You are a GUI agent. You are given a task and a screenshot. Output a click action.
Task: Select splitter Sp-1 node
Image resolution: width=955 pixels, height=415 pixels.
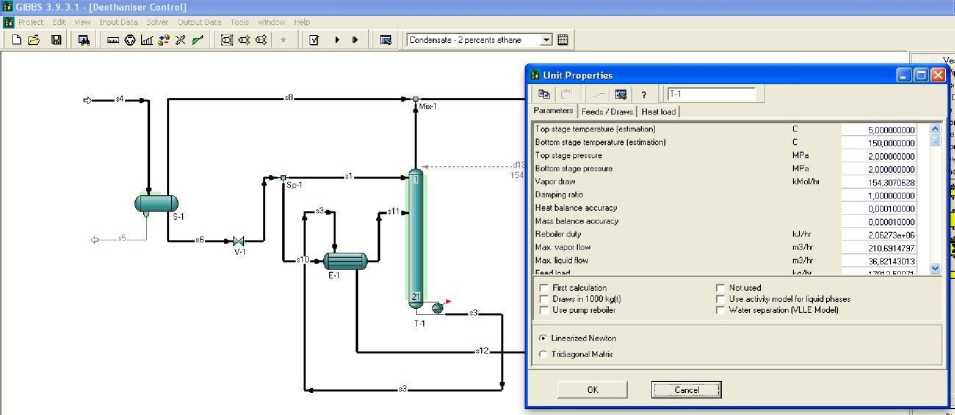283,177
